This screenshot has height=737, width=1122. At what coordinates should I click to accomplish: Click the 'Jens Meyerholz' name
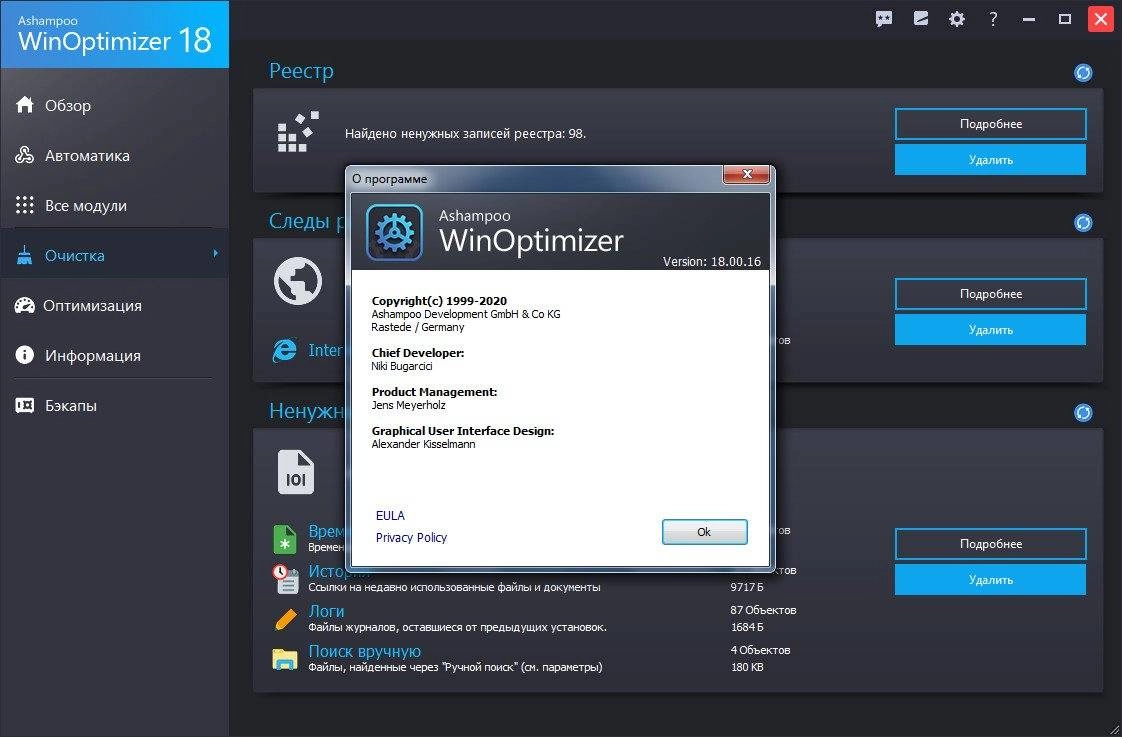click(x=409, y=405)
